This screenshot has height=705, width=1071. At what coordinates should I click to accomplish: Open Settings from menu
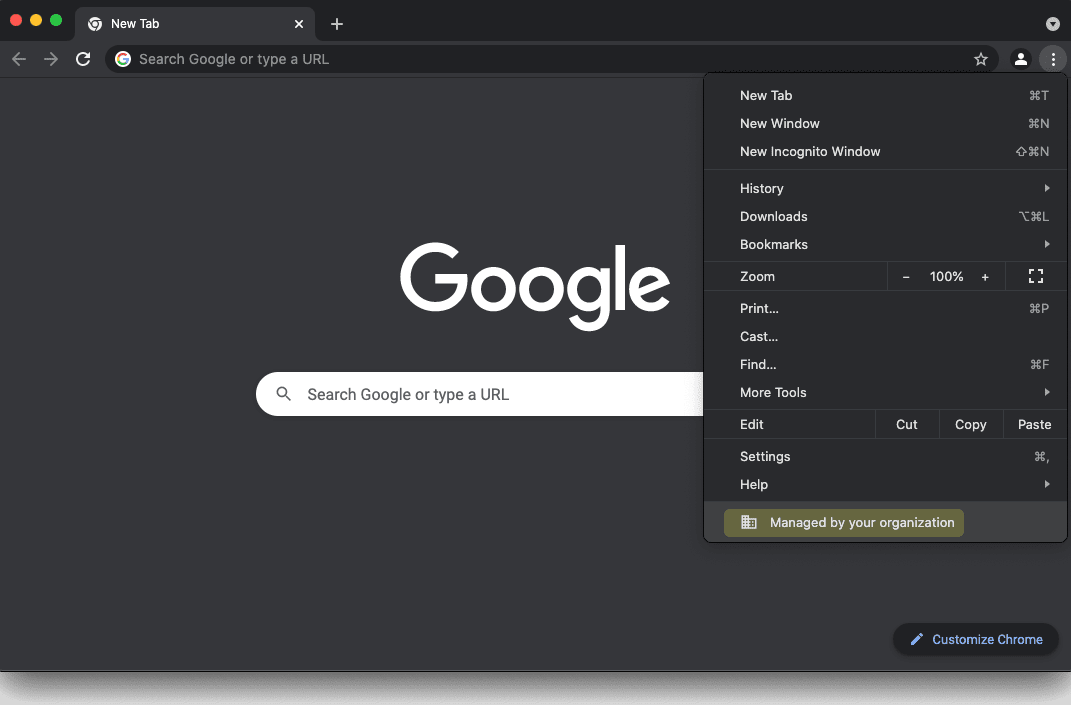(885, 456)
